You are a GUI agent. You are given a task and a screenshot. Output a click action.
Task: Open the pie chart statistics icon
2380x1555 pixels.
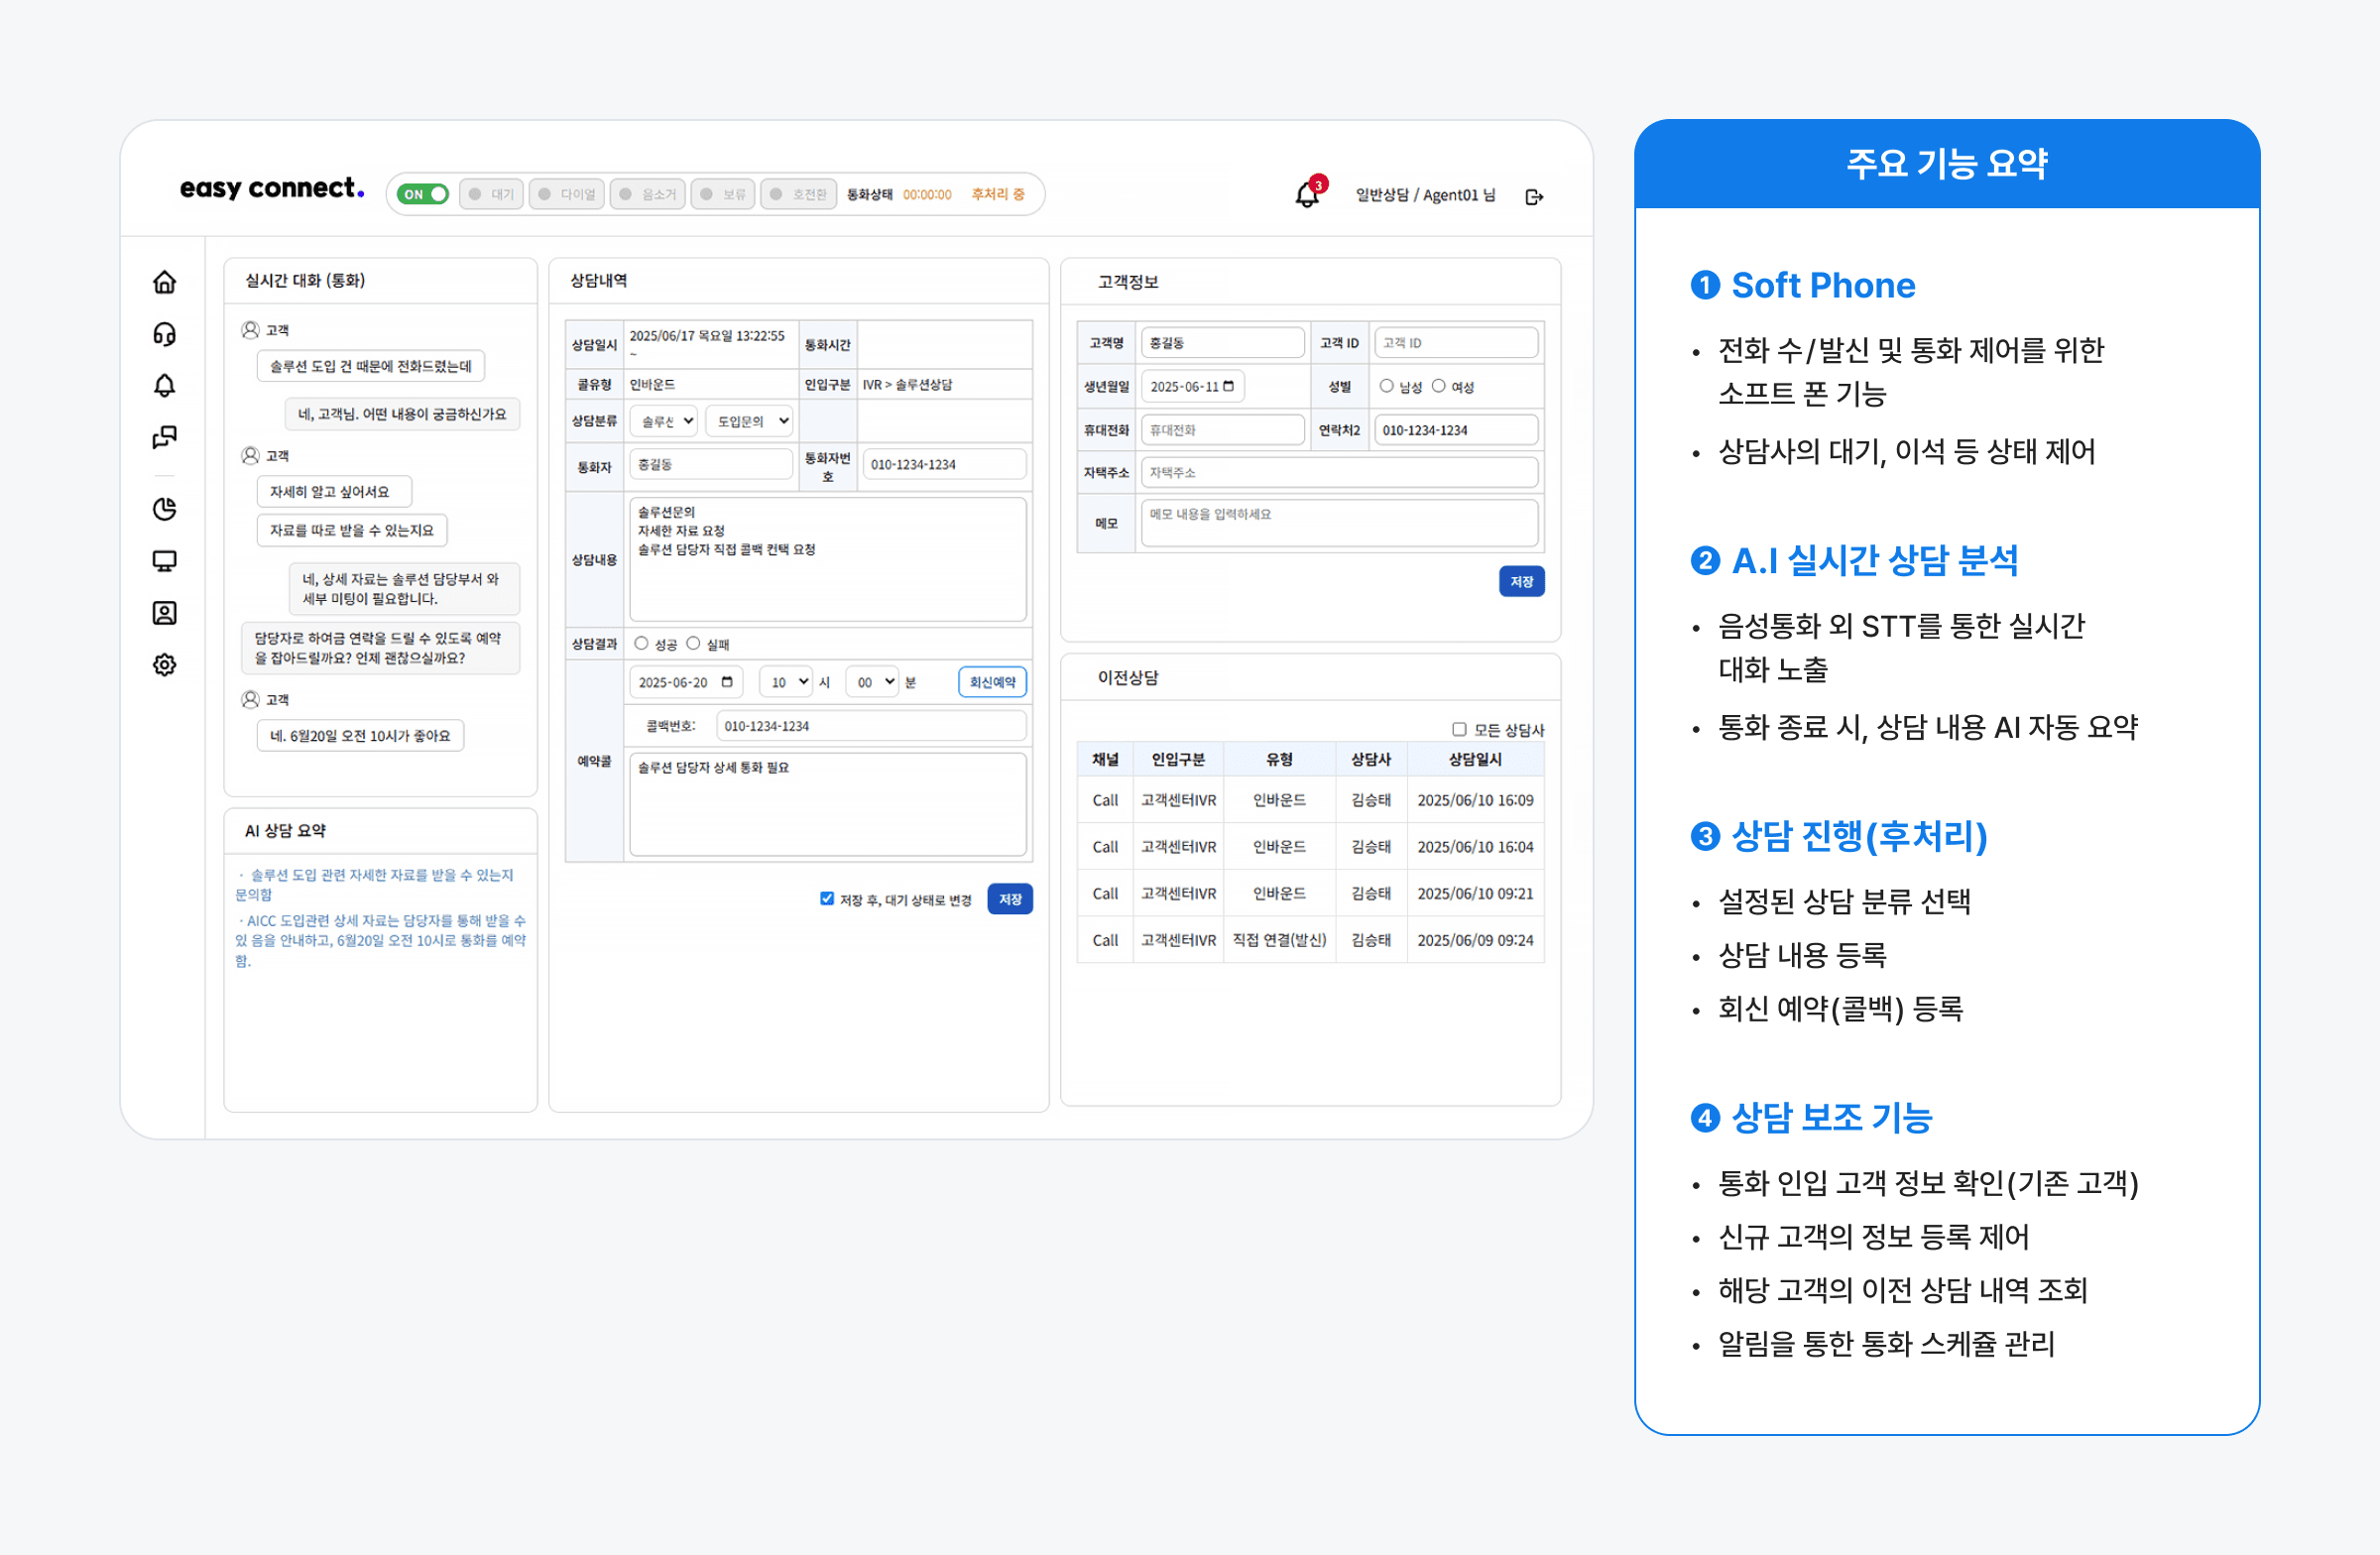pos(165,509)
